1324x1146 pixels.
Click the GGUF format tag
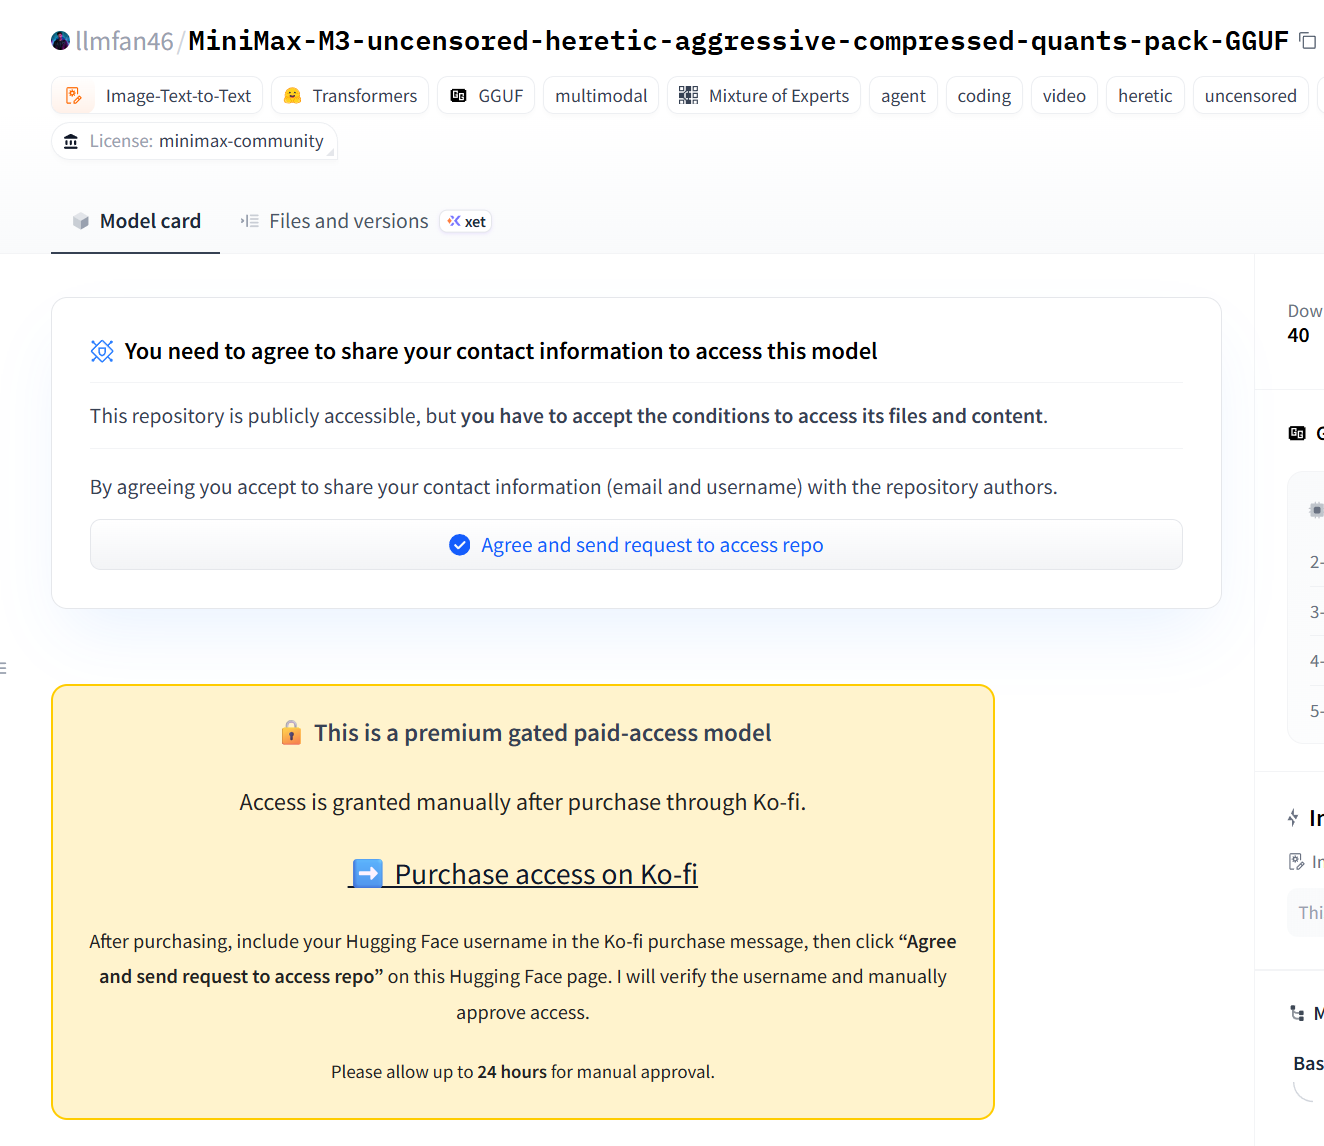click(486, 96)
